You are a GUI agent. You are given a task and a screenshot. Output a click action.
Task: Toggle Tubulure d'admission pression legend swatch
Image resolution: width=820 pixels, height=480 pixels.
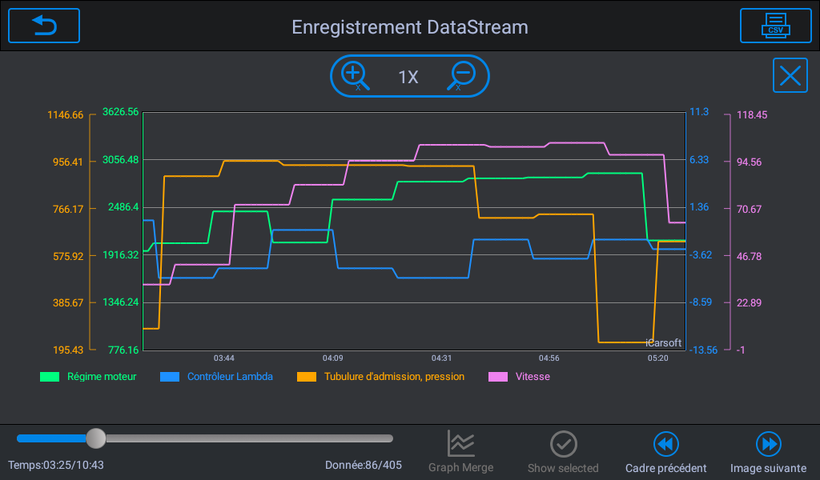(x=306, y=376)
